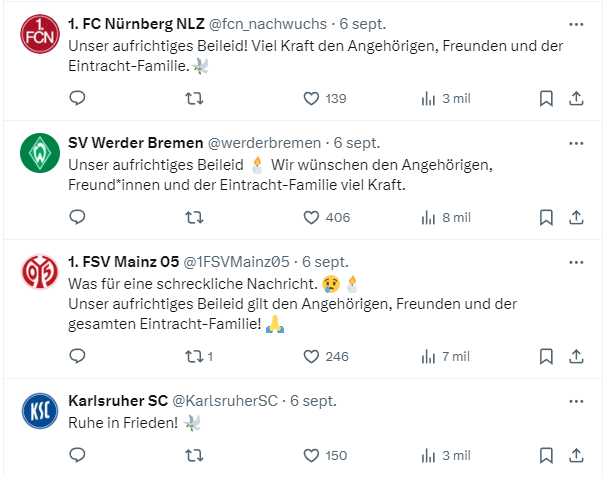Open the @werderbremen handle link
This screenshot has width=603, height=477.
[x=265, y=143]
